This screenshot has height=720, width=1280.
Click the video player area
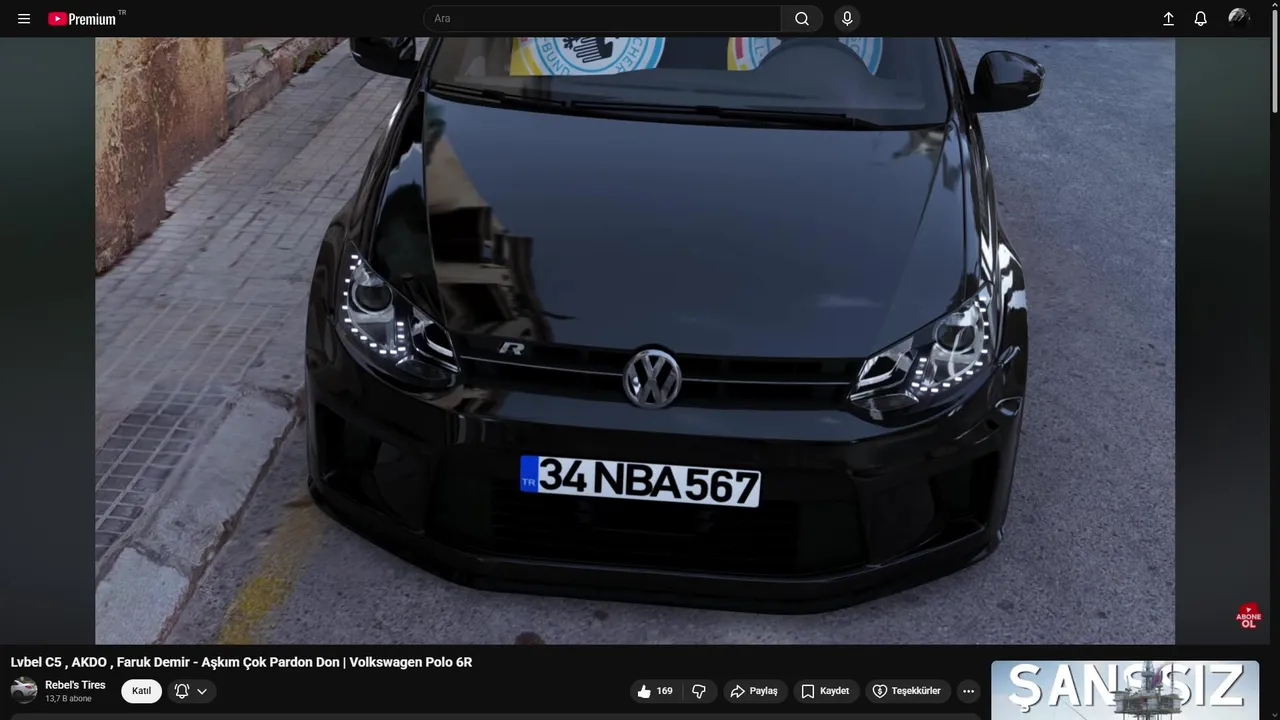point(635,341)
